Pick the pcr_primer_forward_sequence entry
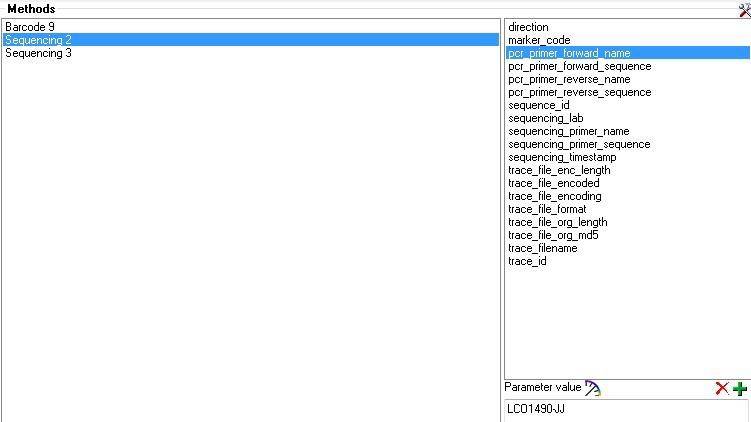 (579, 66)
